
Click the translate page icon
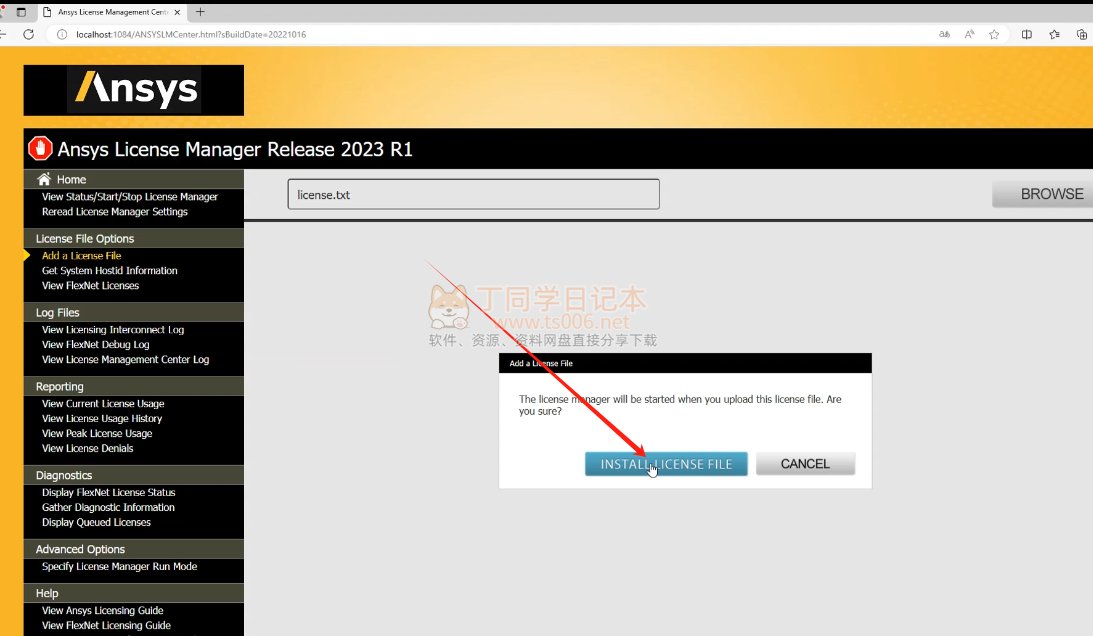945,34
